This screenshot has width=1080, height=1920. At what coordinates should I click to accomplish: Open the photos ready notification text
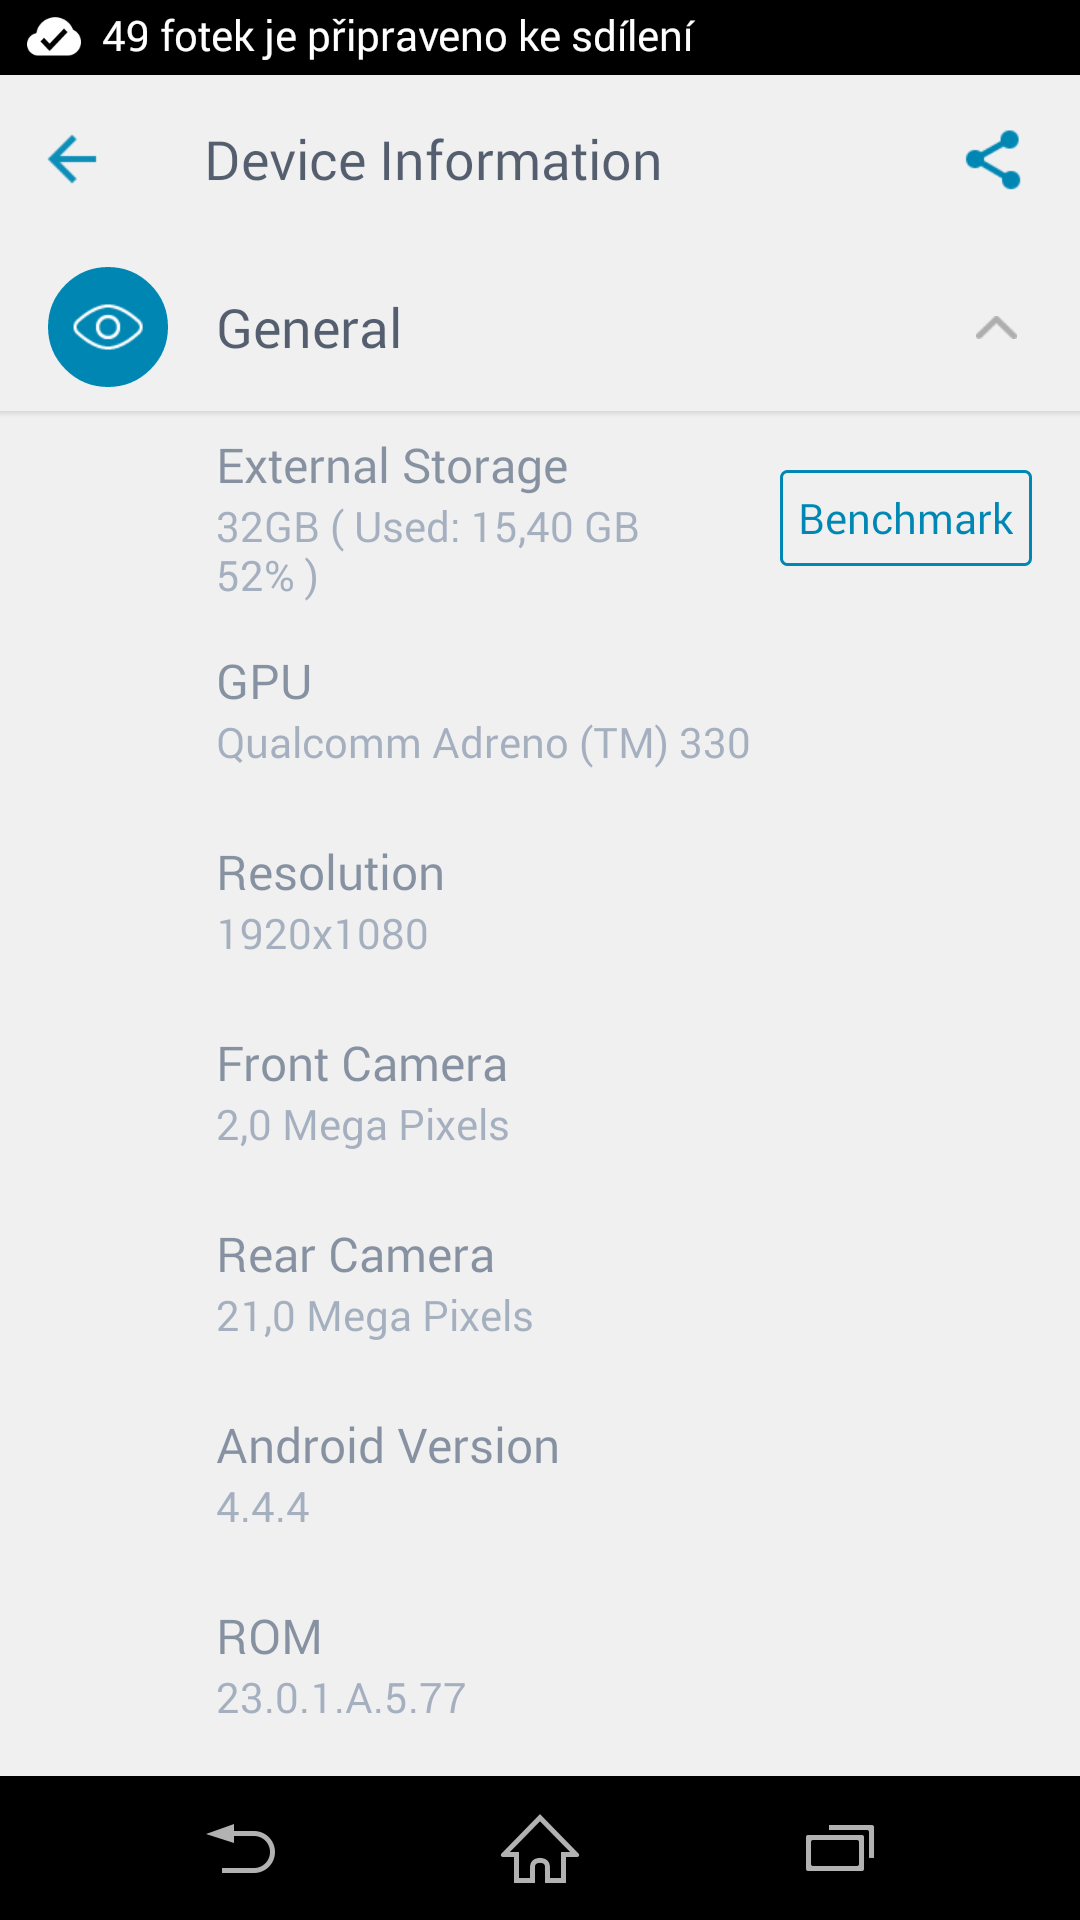397,38
